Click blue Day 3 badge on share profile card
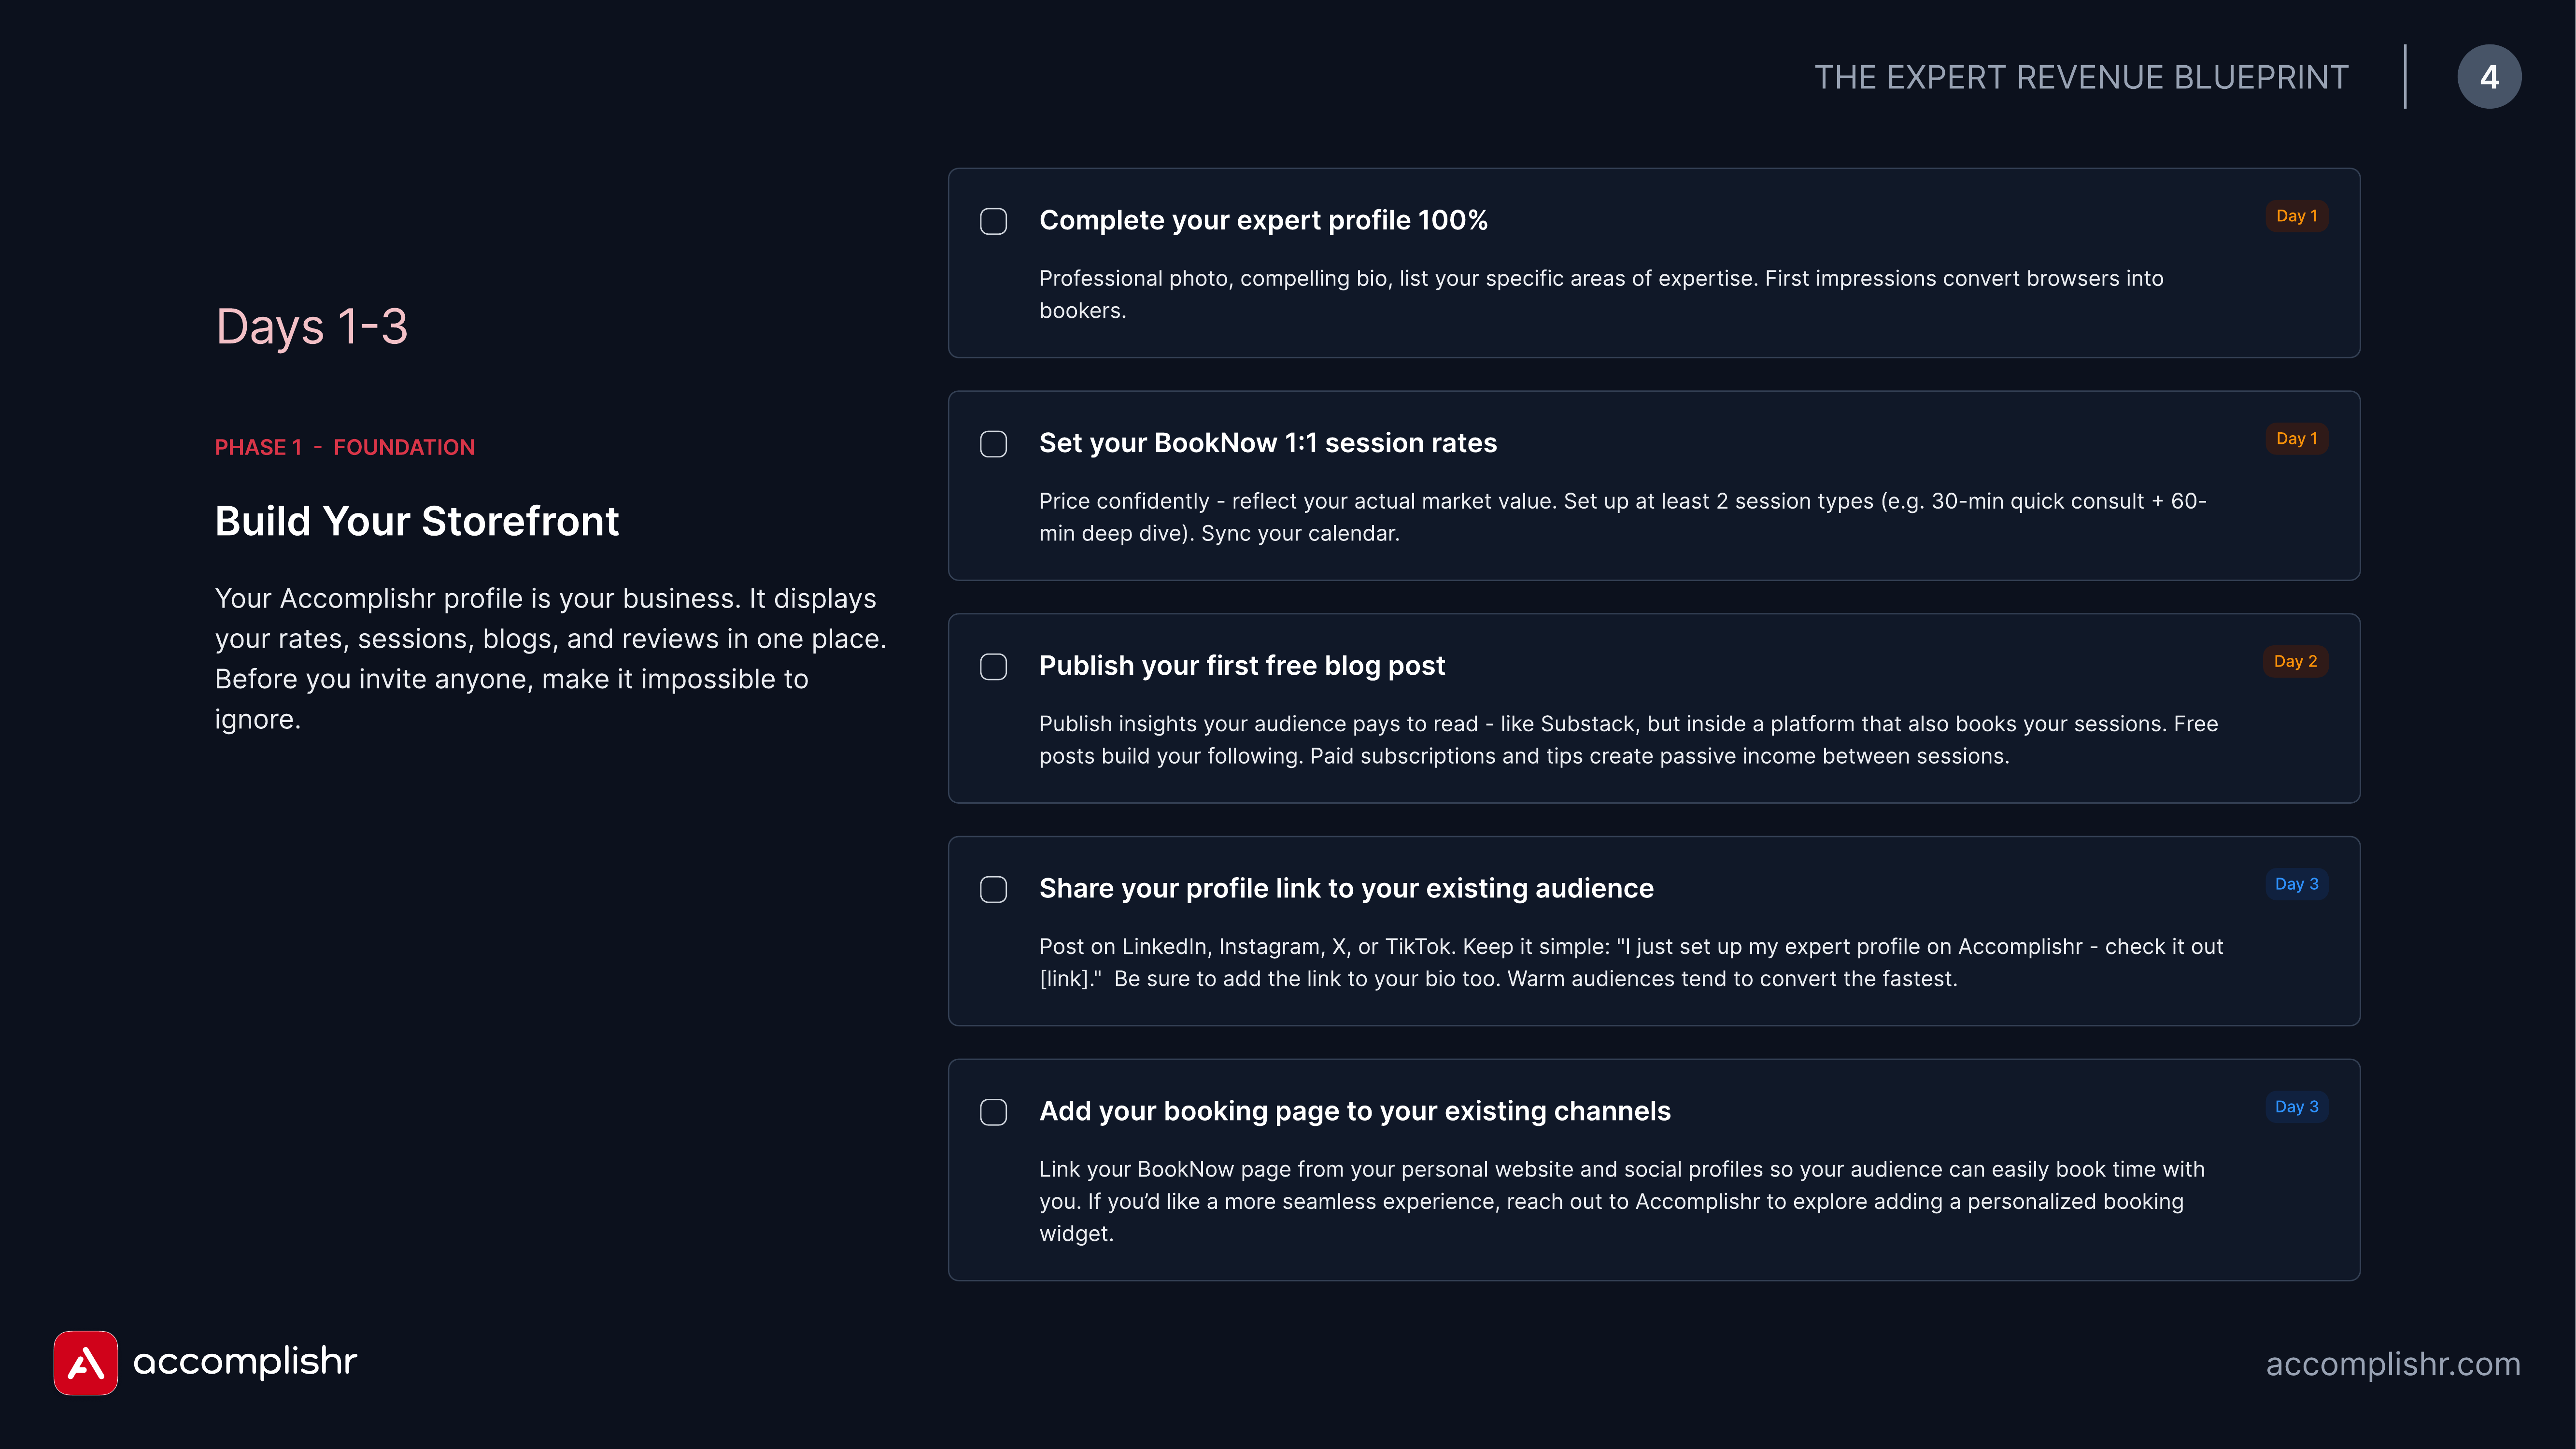This screenshot has width=2576, height=1449. (x=2297, y=884)
